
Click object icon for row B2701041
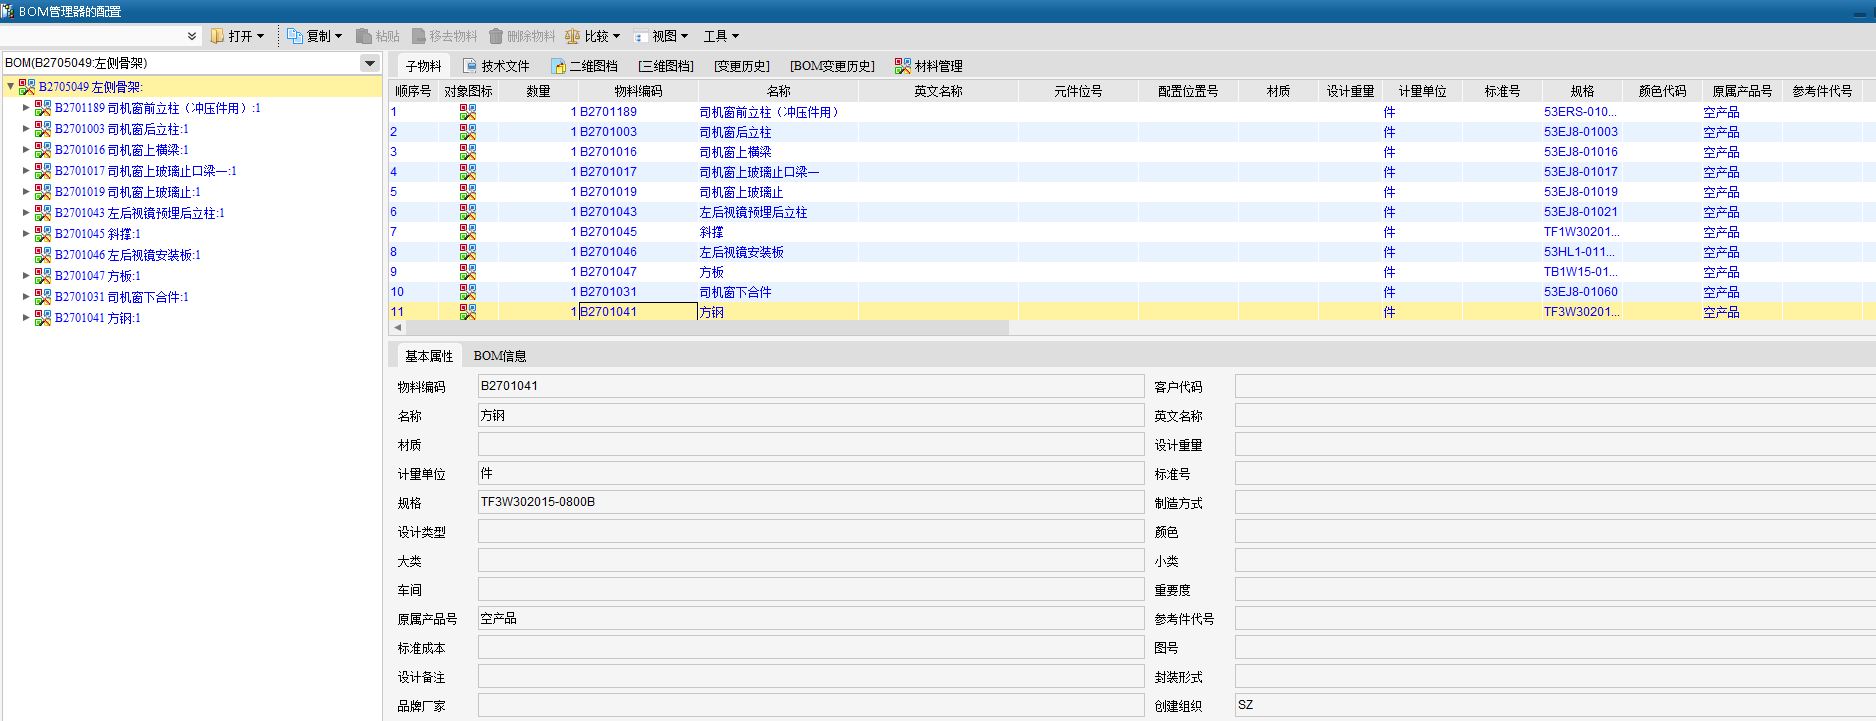click(x=467, y=312)
